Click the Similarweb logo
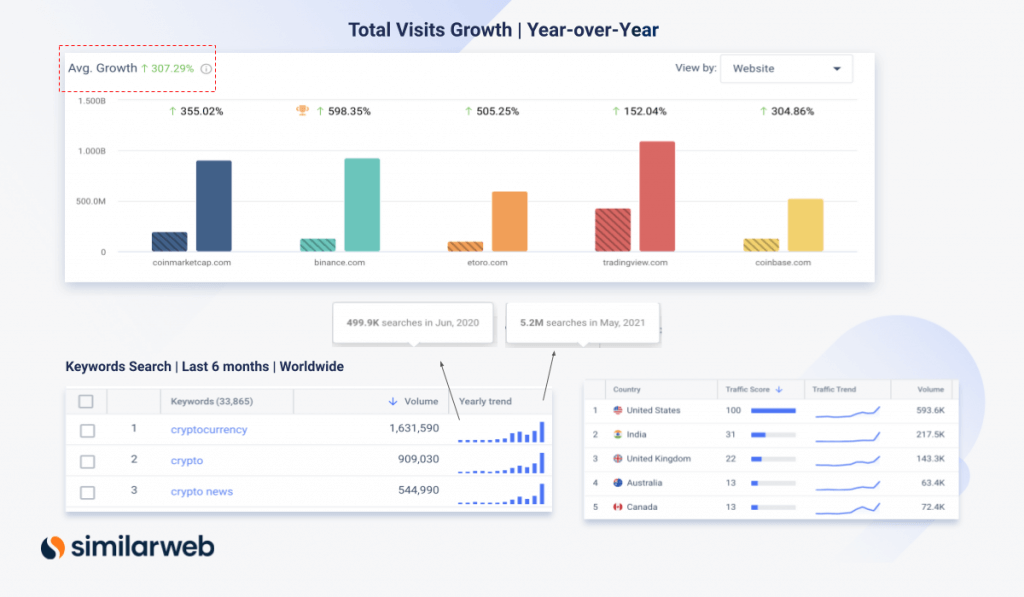This screenshot has height=597, width=1024. [x=127, y=547]
